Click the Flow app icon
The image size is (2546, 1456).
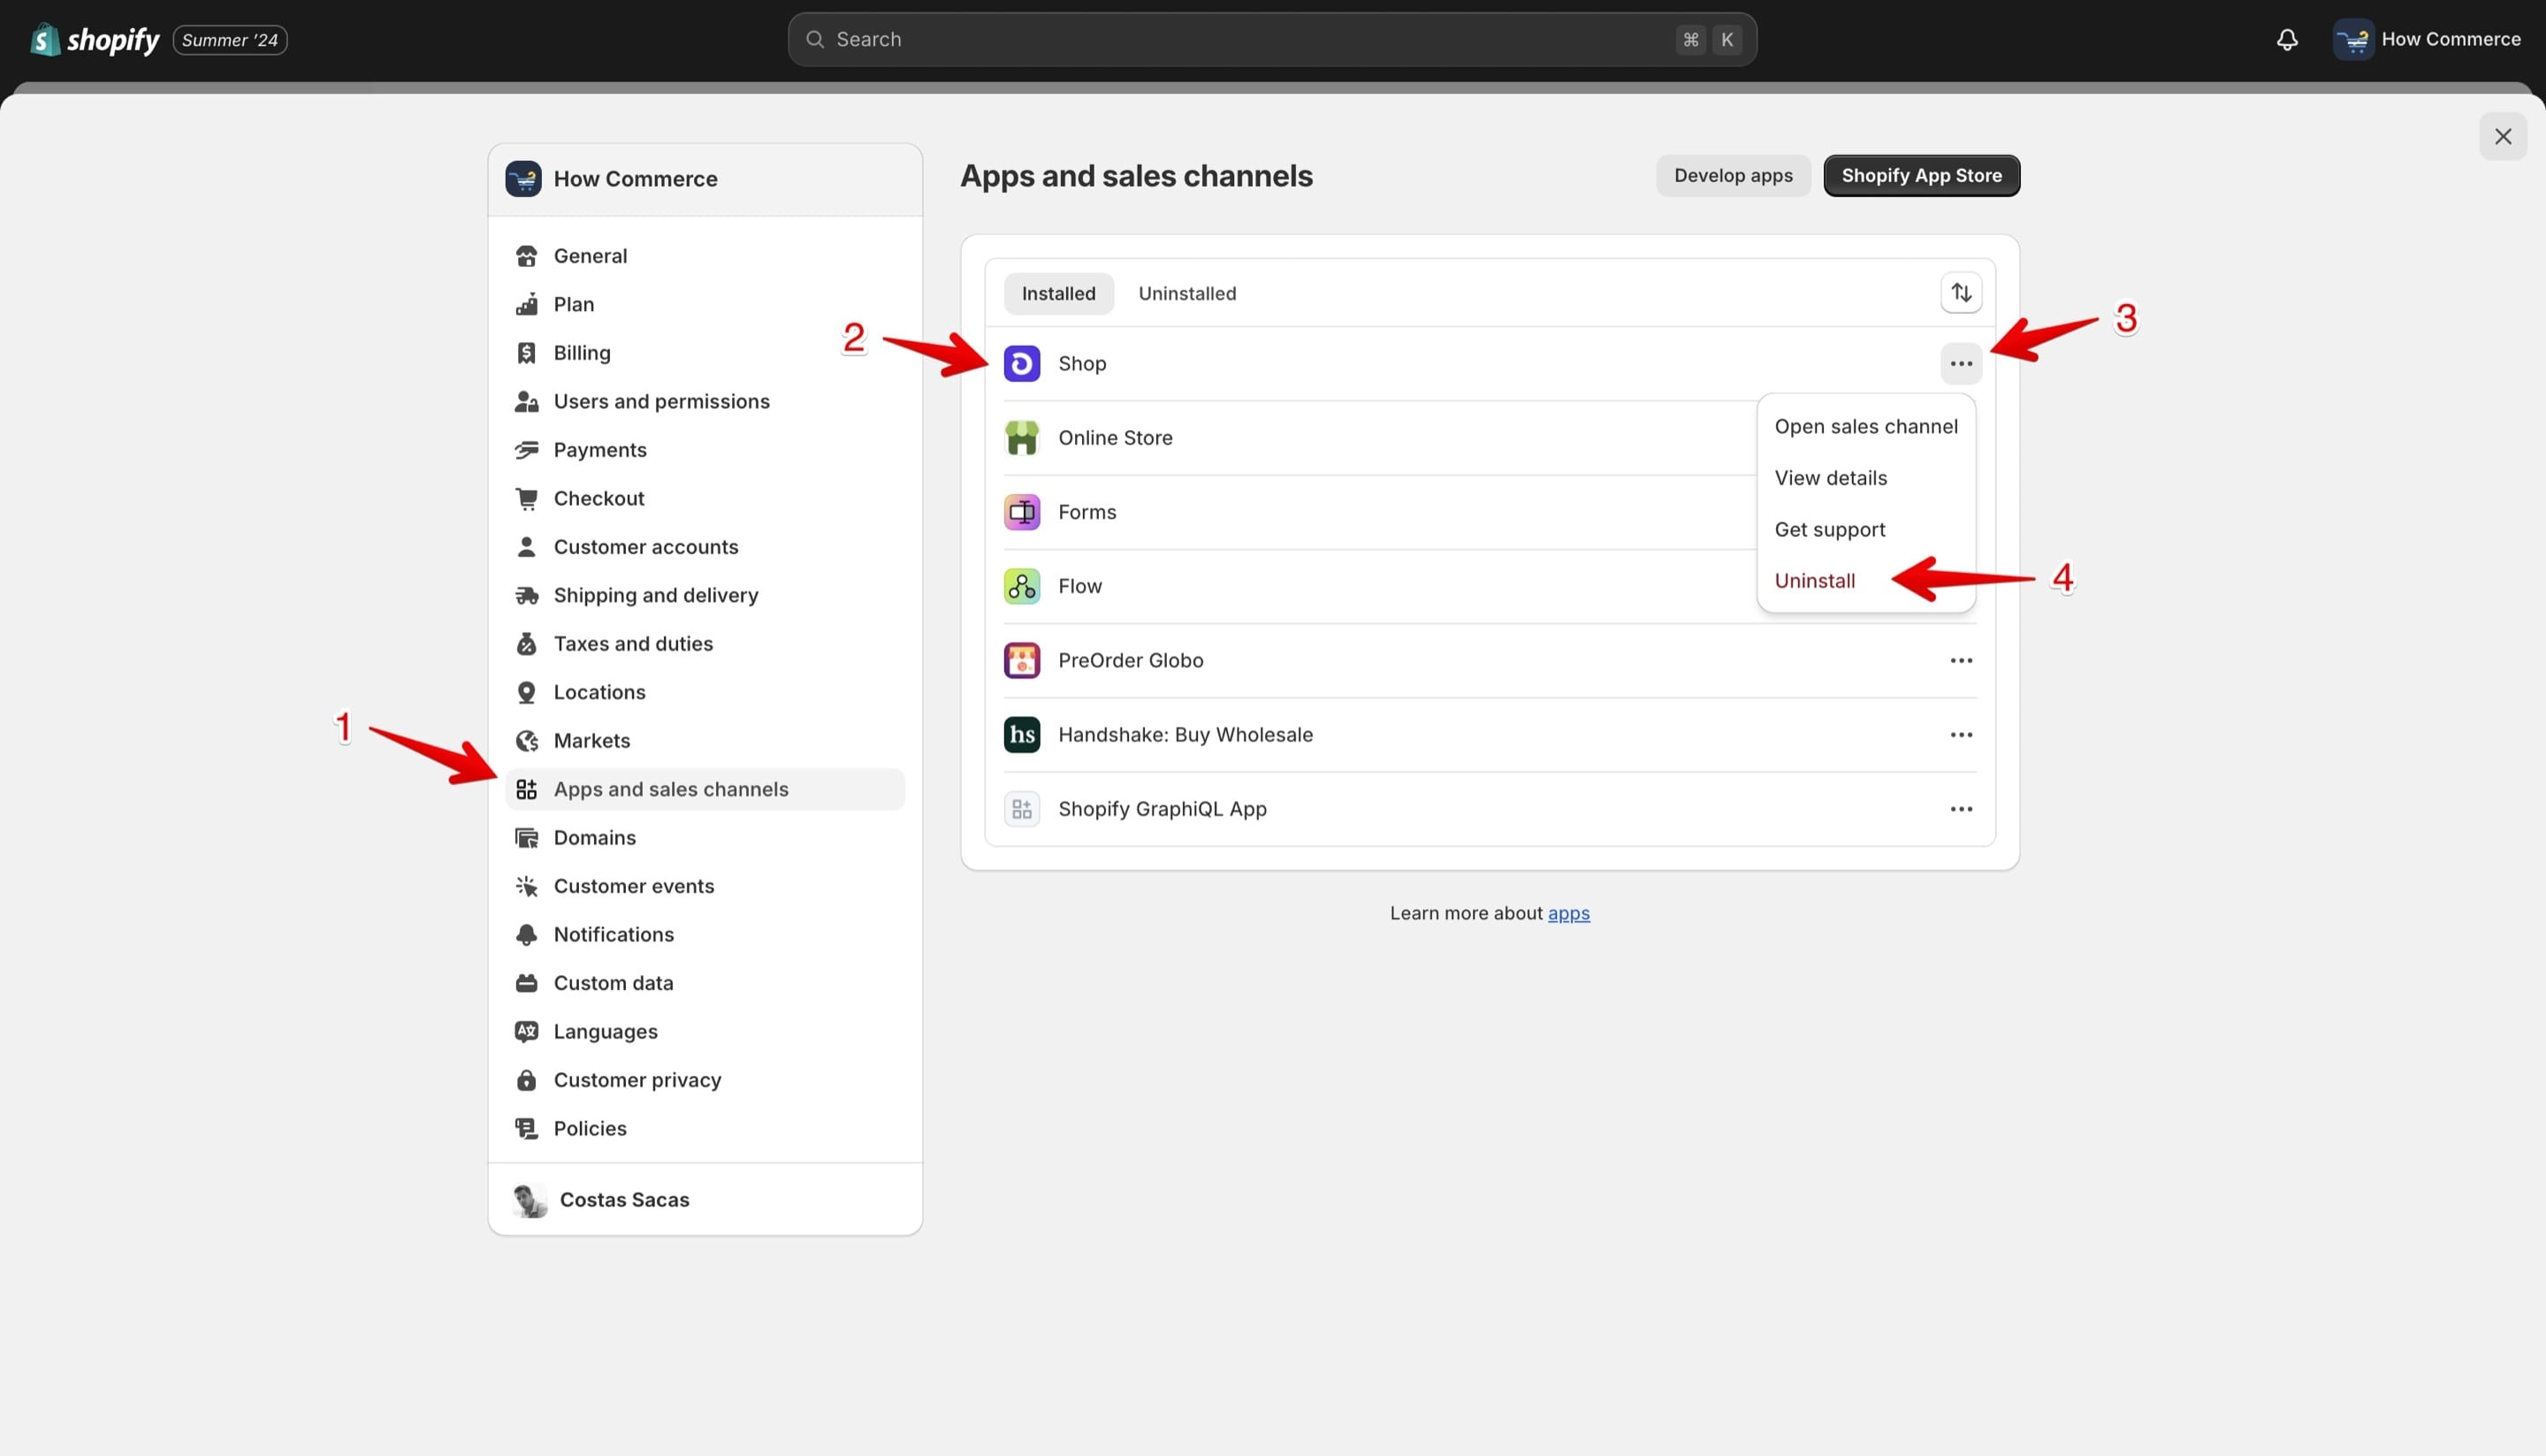tap(1022, 586)
